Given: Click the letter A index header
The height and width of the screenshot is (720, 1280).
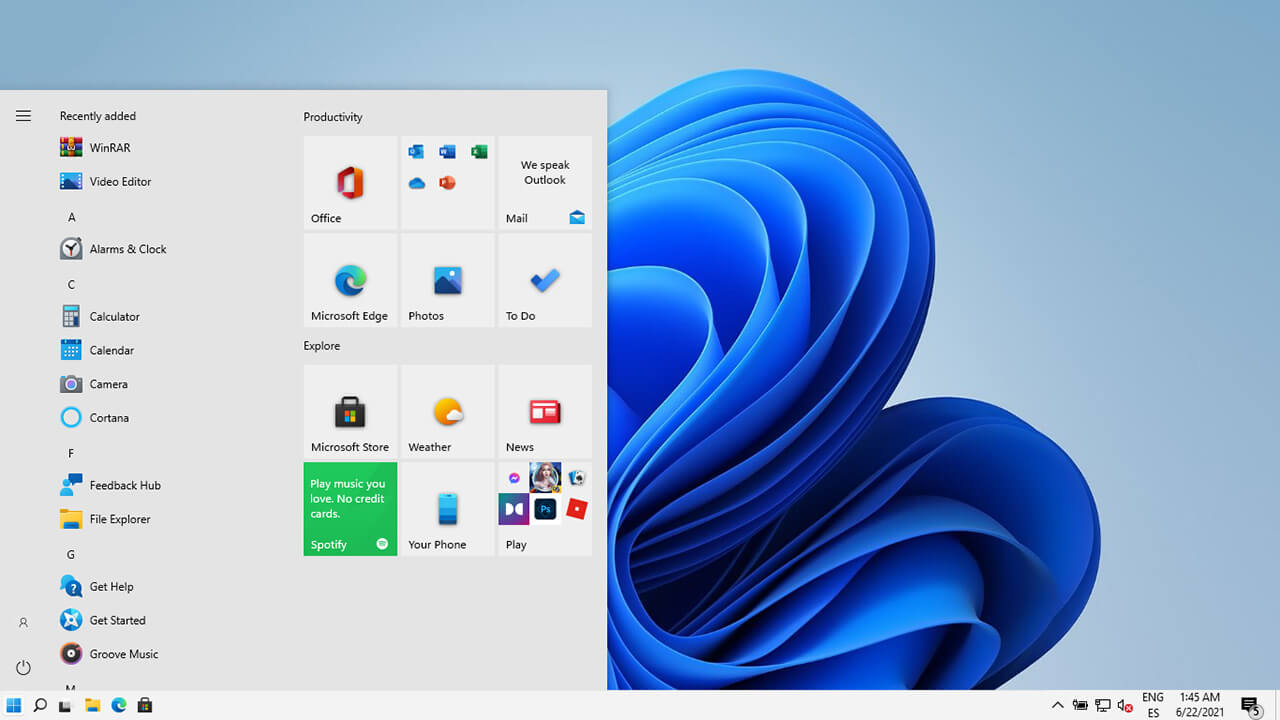Looking at the screenshot, I should 71,217.
